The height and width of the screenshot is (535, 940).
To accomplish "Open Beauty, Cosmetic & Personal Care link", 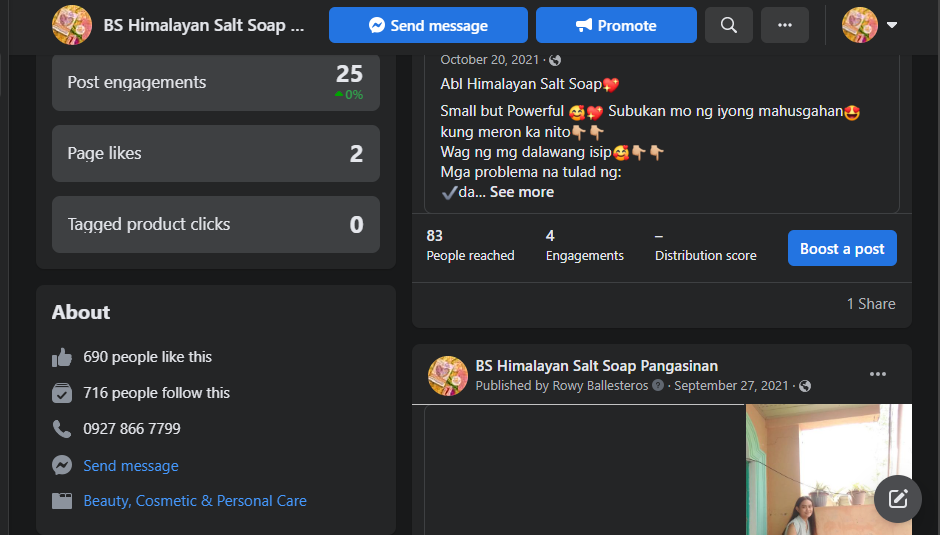I will (195, 501).
